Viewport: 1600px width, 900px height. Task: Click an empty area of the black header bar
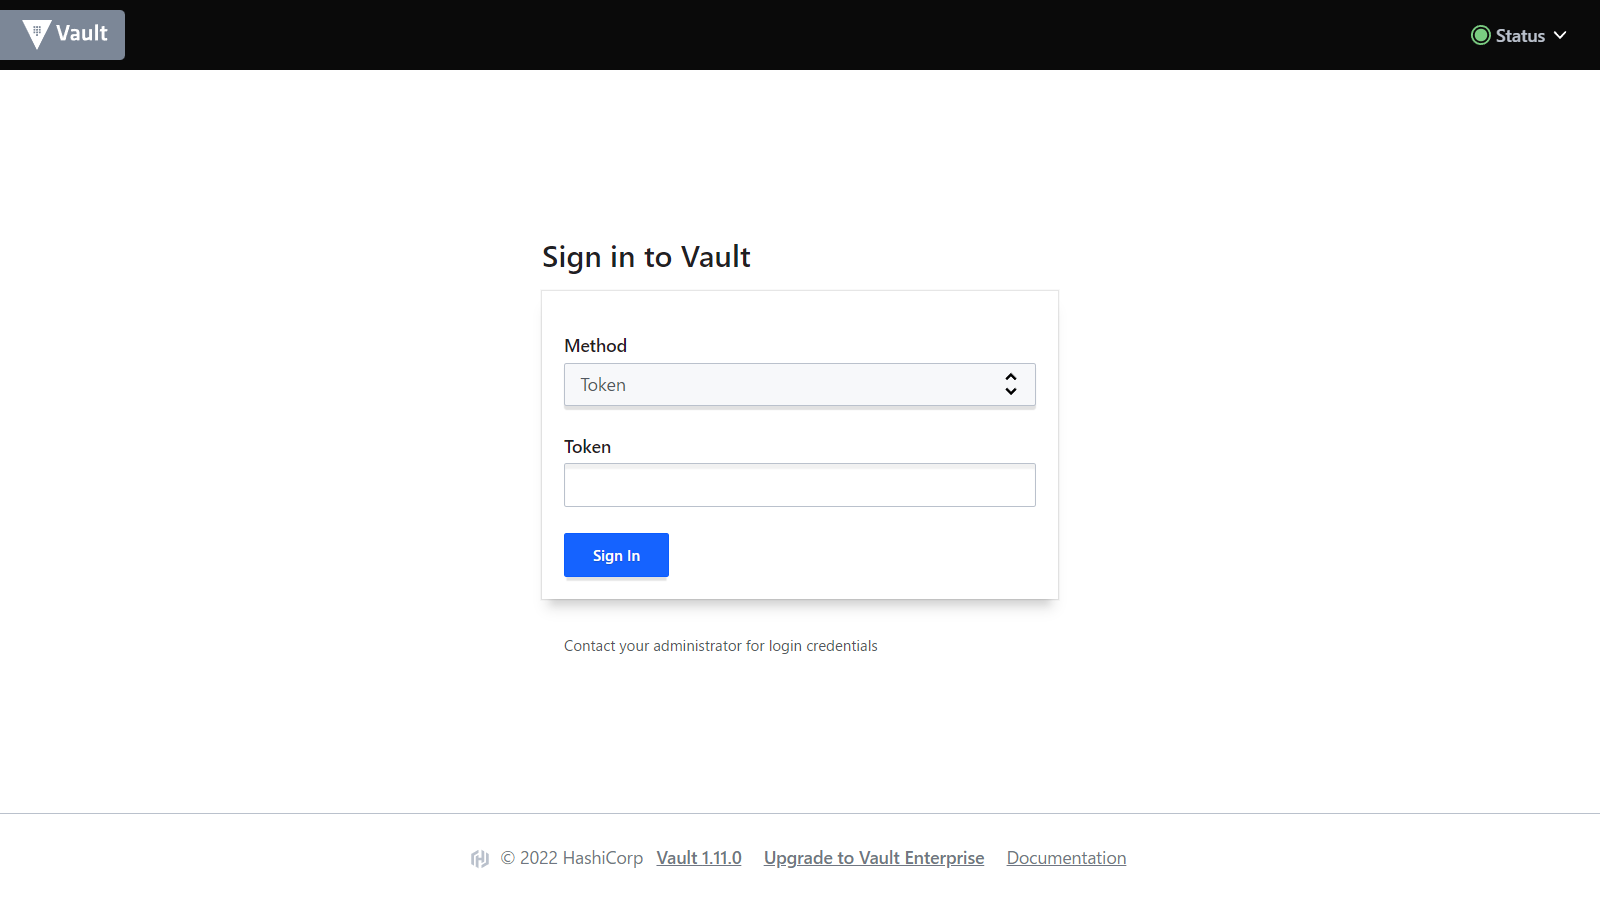point(800,35)
